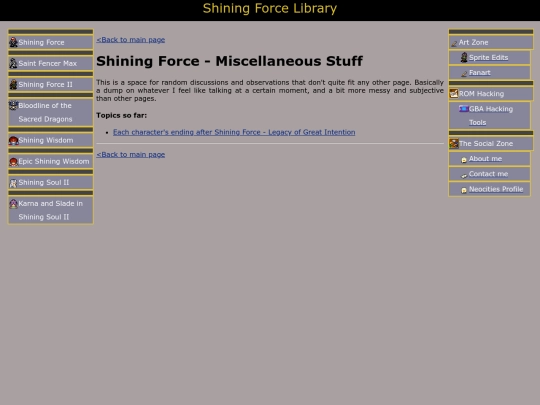Open the ROM Hacking menu heading
Screen dimensions: 540x405
[491, 93]
